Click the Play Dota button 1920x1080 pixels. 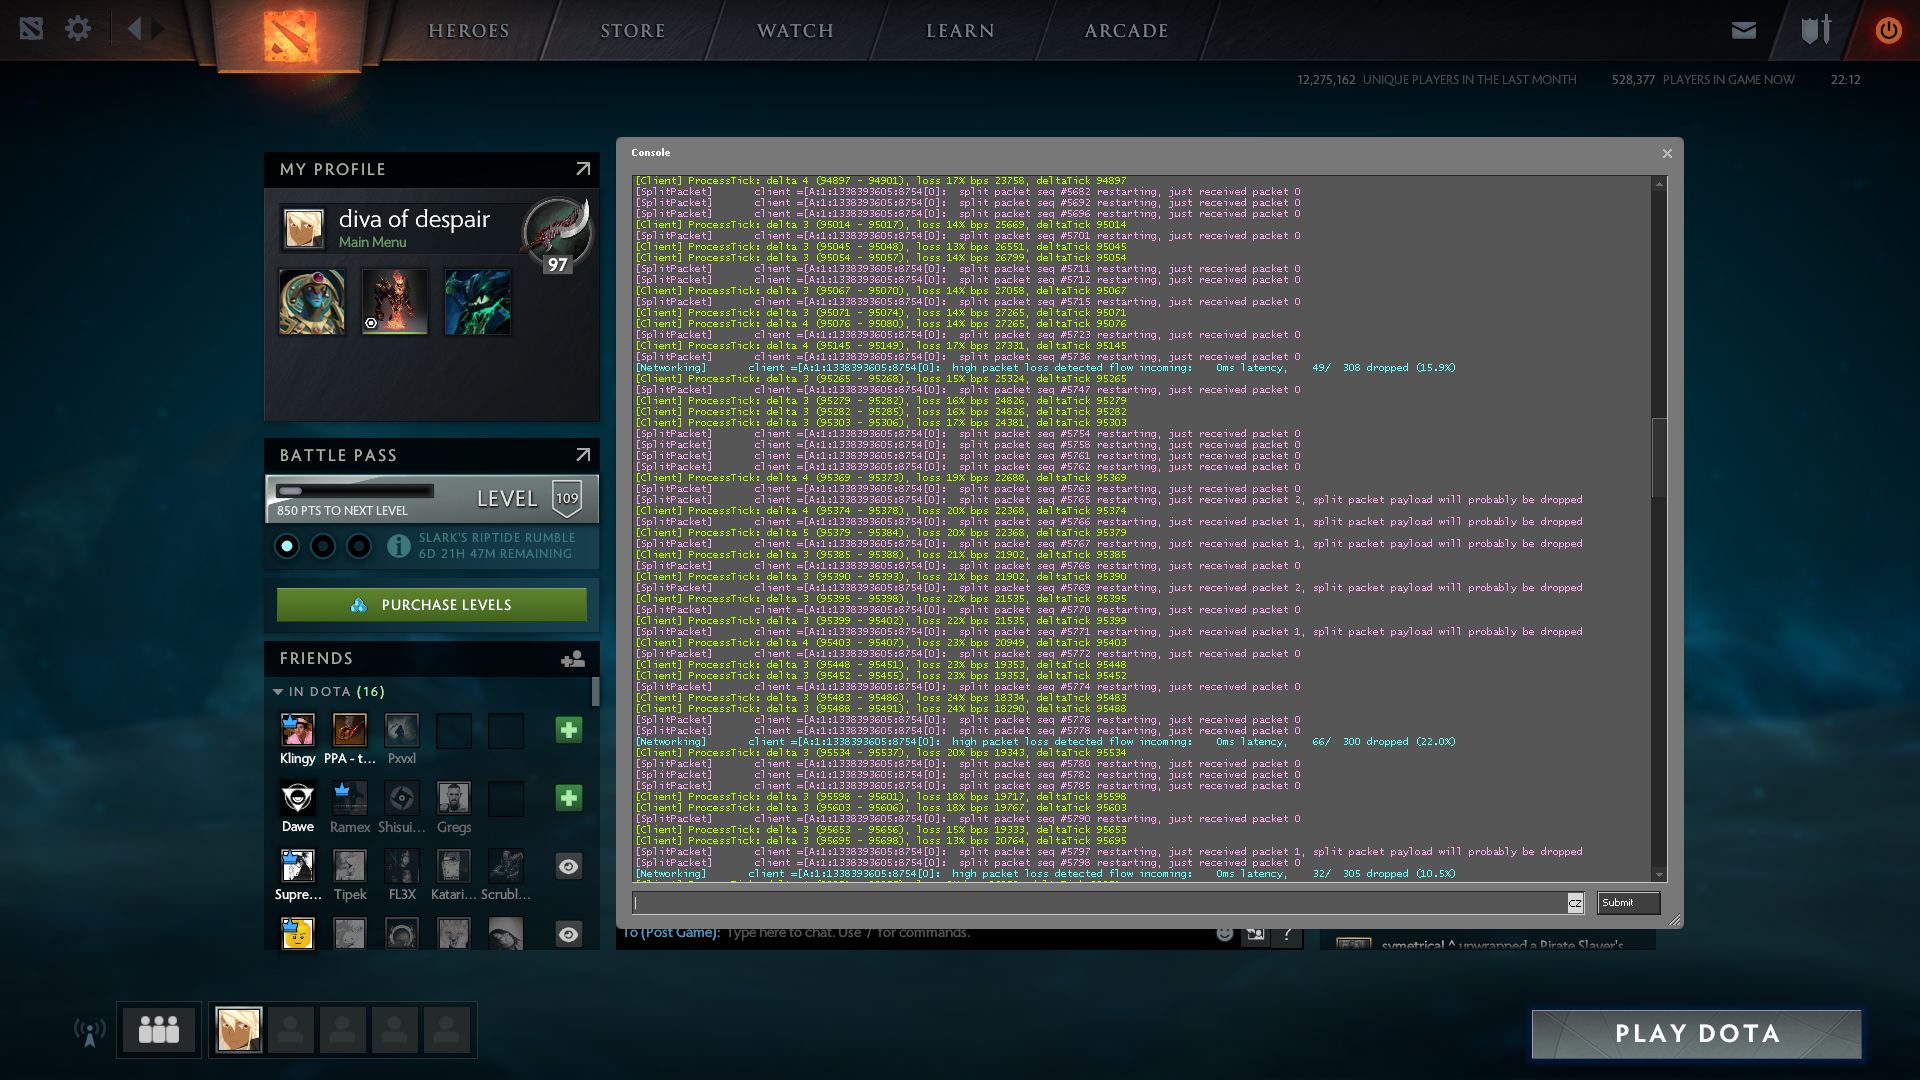pos(1697,1034)
